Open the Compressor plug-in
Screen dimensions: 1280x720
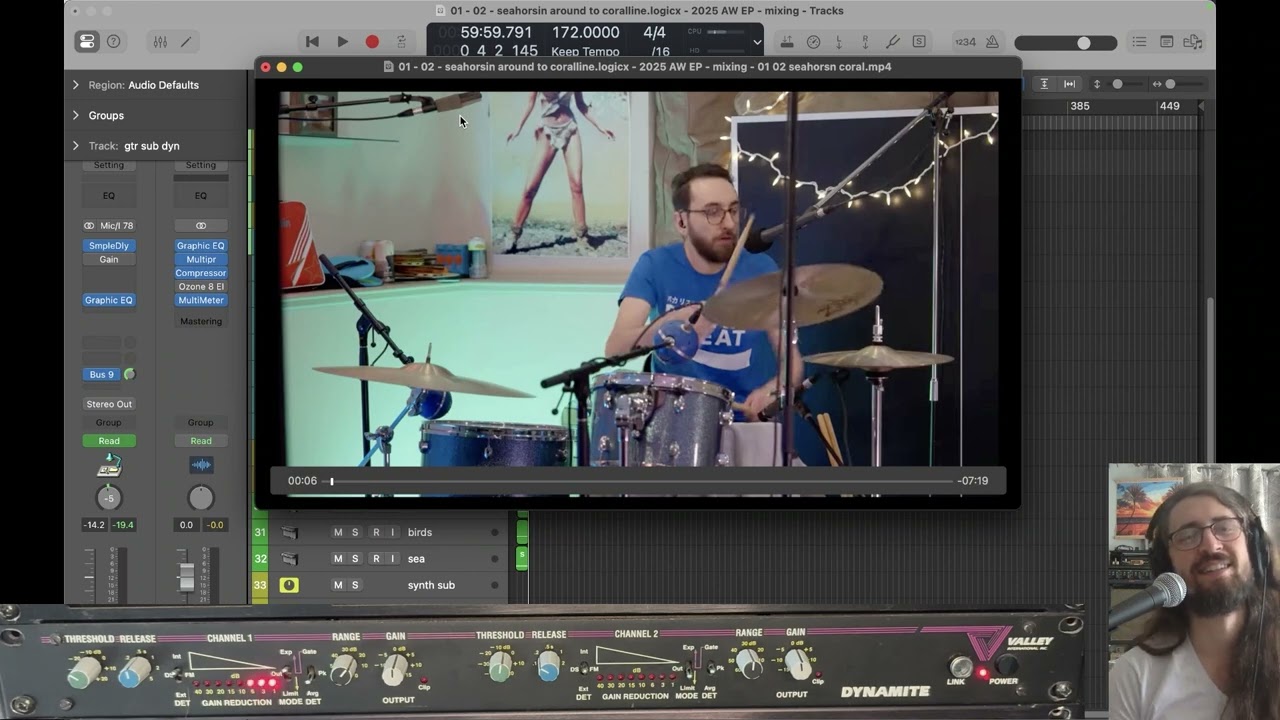(201, 273)
